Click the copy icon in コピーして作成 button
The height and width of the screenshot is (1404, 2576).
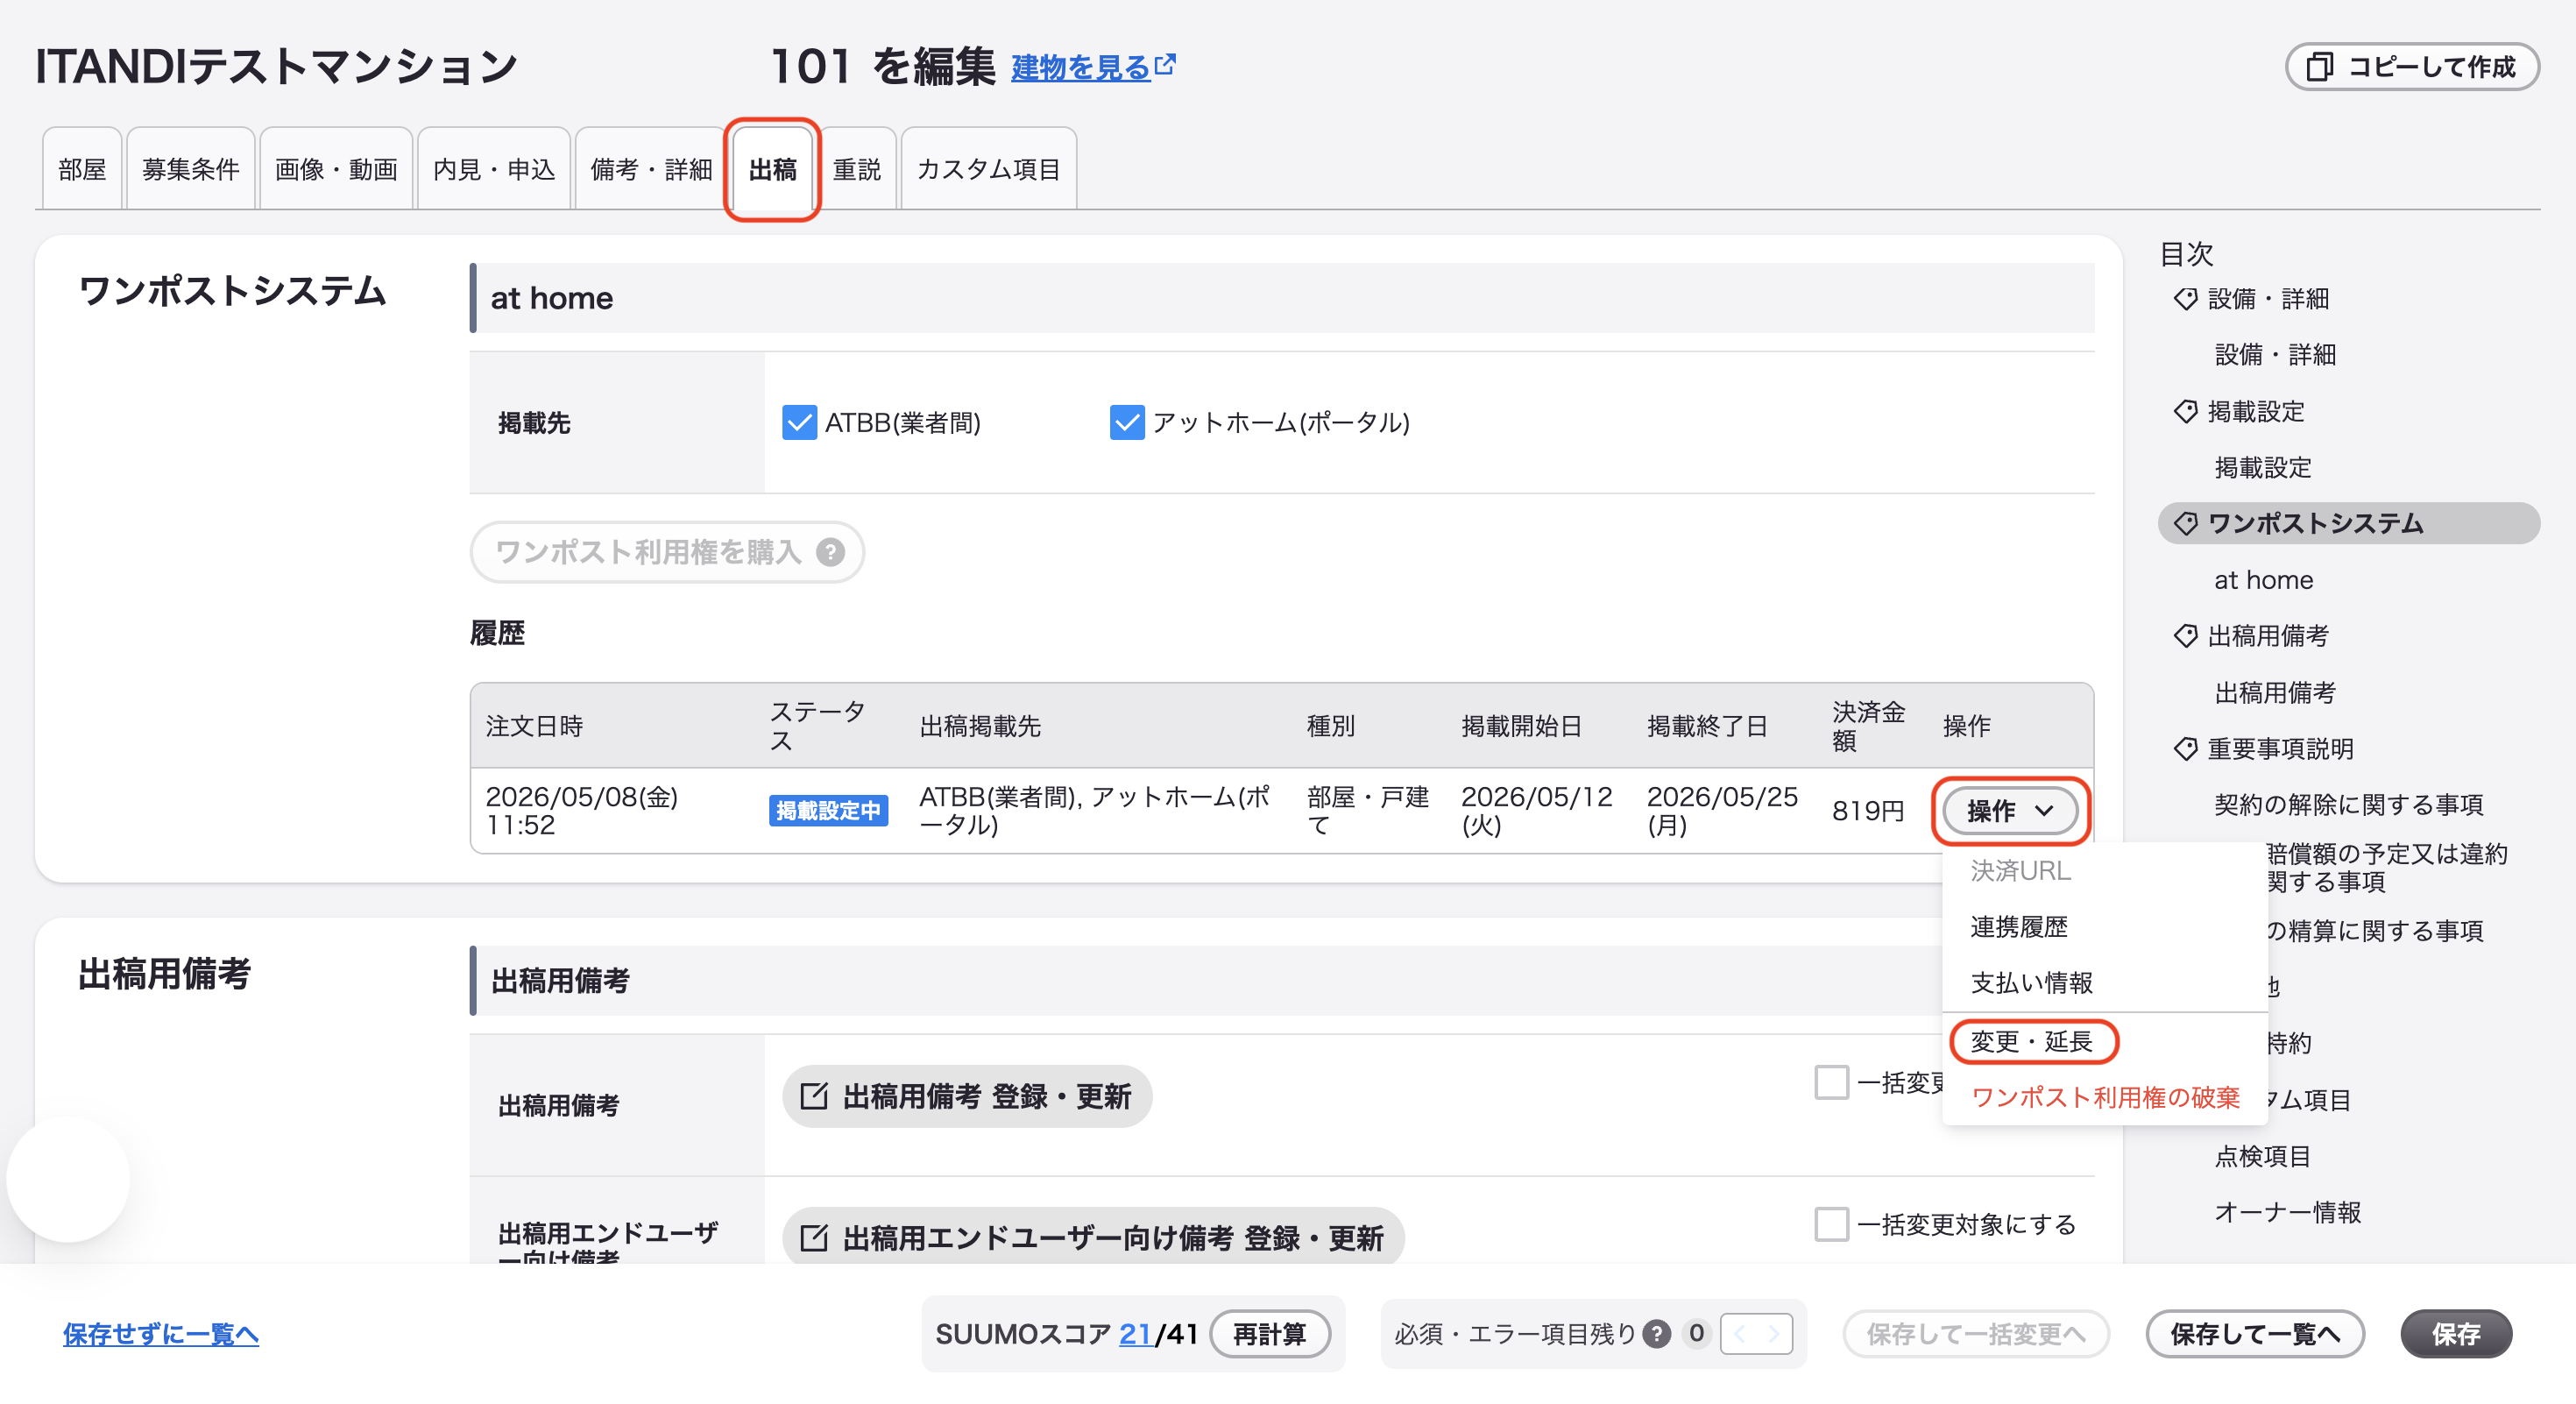(2320, 67)
